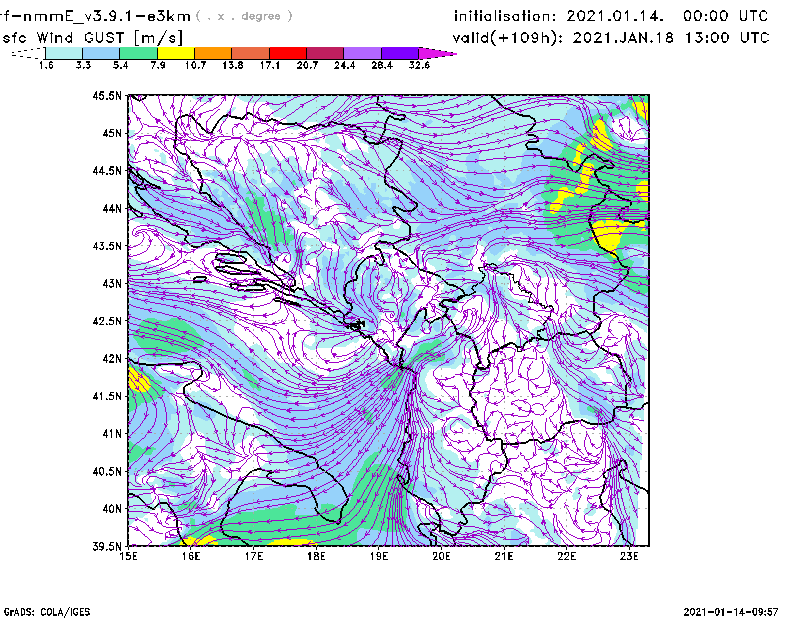Click the 39.5N latitude axis label

107,546
